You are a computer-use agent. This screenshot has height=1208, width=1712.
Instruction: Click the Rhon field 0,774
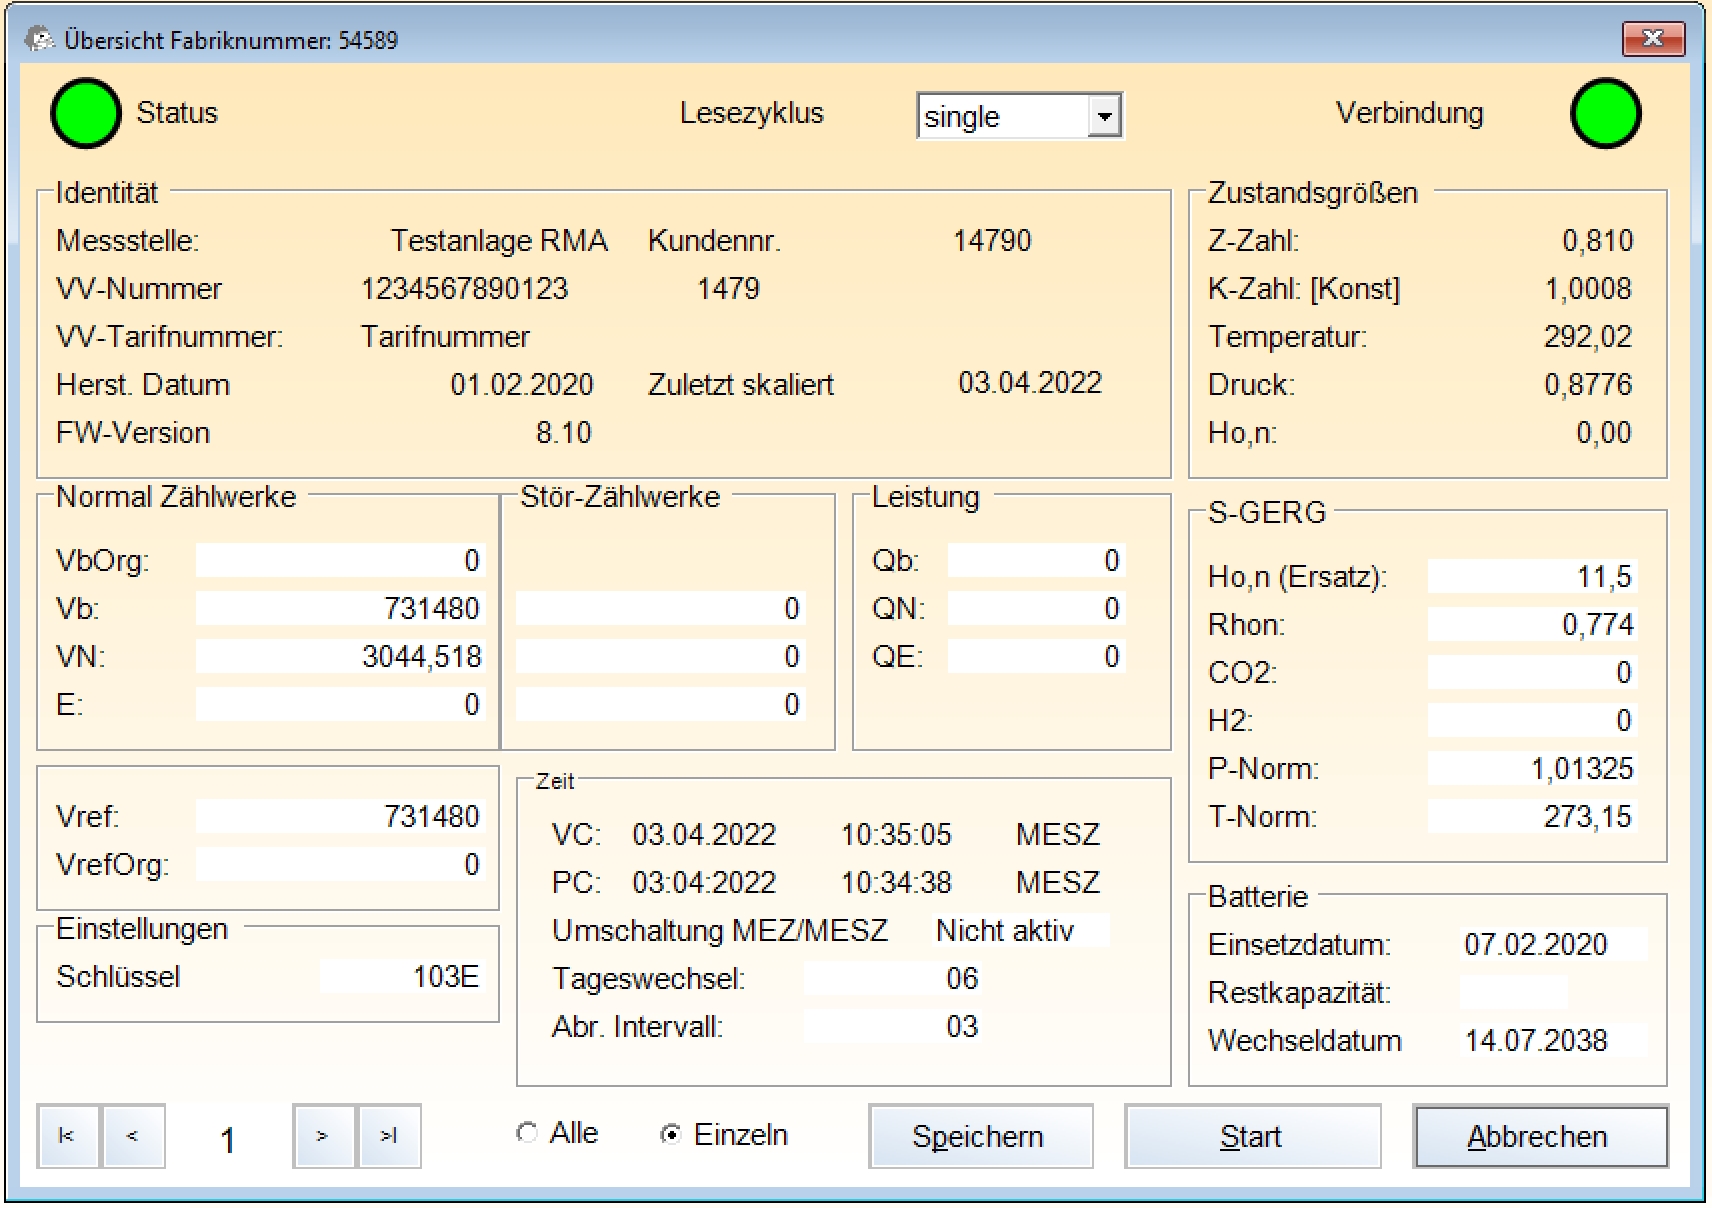click(1532, 624)
